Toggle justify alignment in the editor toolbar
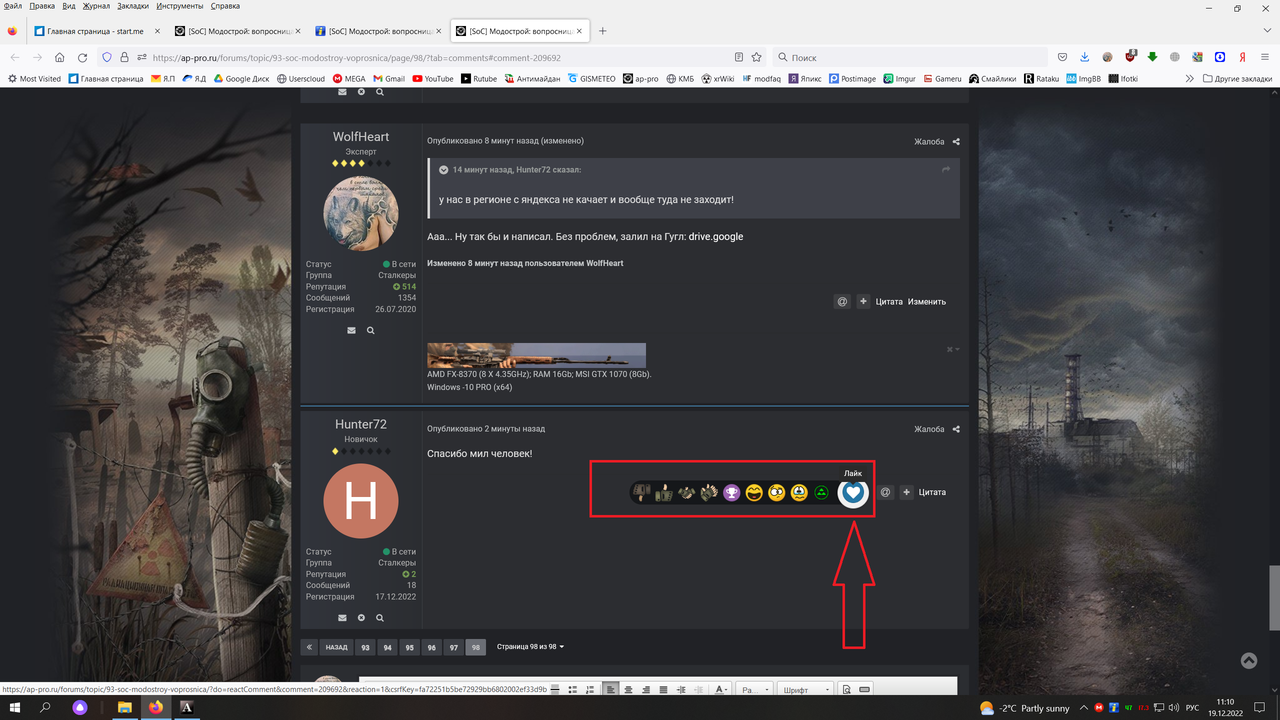This screenshot has height=720, width=1280. point(663,689)
